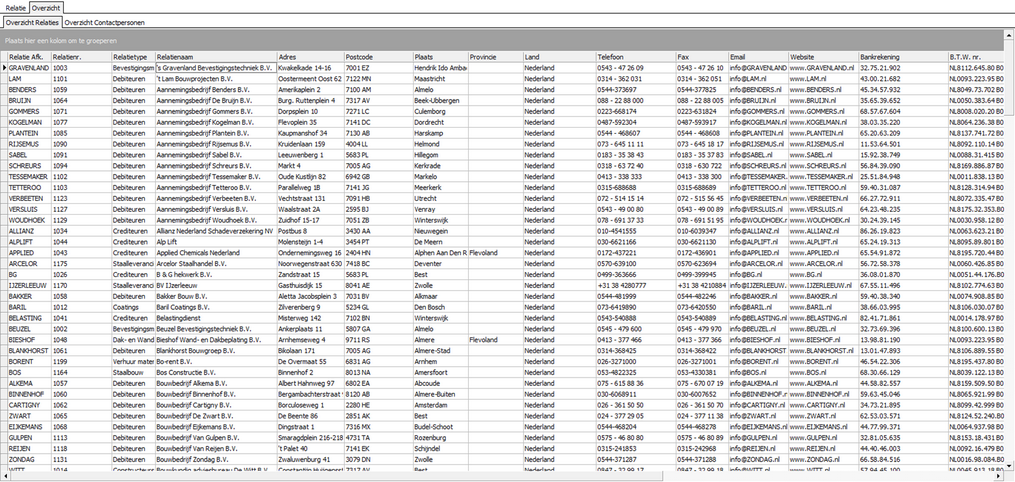This screenshot has width=1015, height=482.
Task: Click the Coatings relation type cell
Action: pyautogui.click(x=133, y=307)
